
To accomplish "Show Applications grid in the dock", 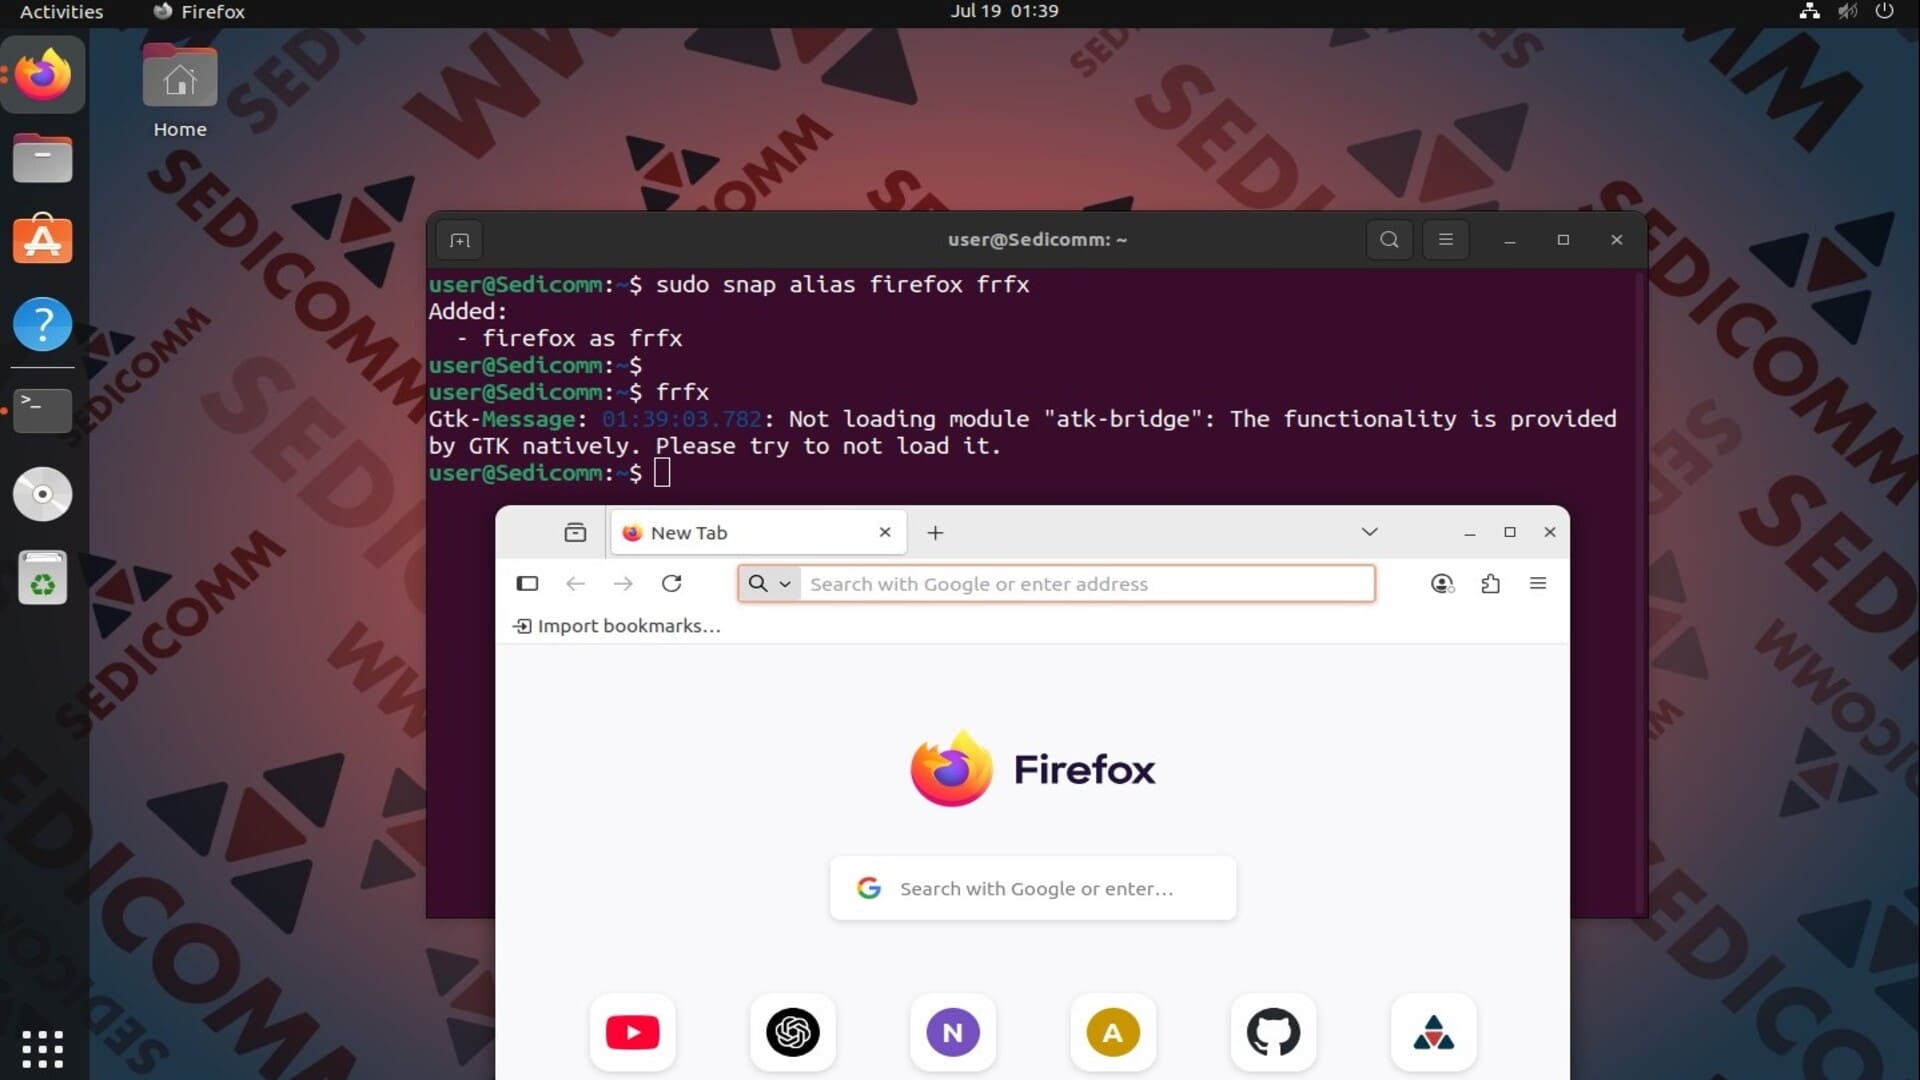I will 43,1049.
